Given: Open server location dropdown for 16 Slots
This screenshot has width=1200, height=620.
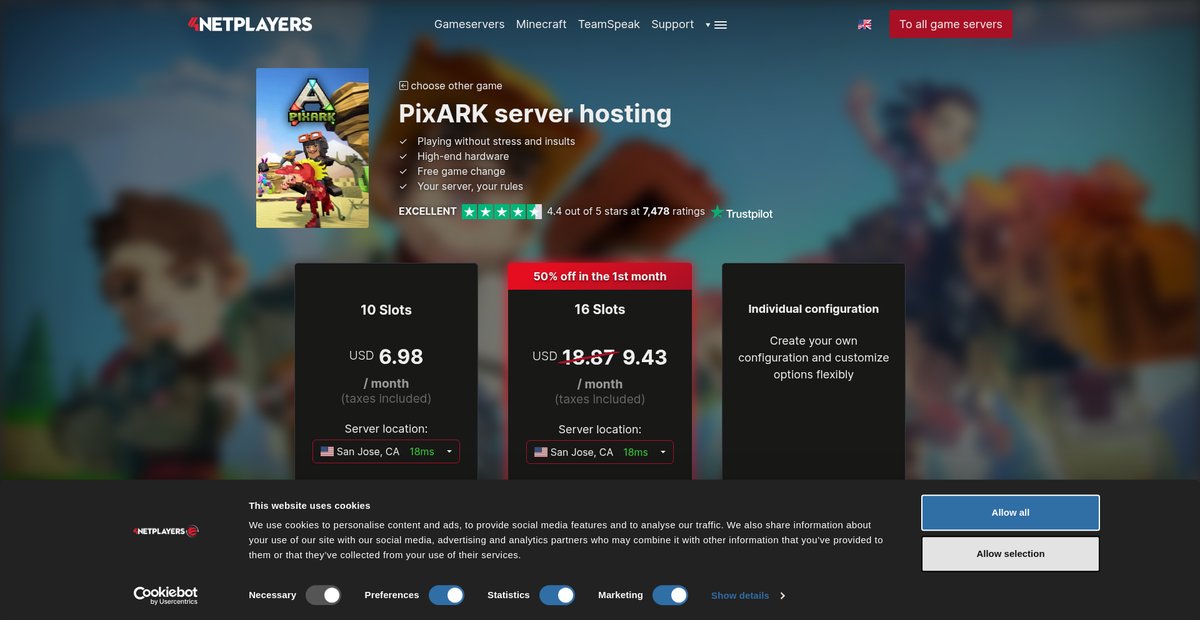Looking at the screenshot, I should pyautogui.click(x=600, y=452).
